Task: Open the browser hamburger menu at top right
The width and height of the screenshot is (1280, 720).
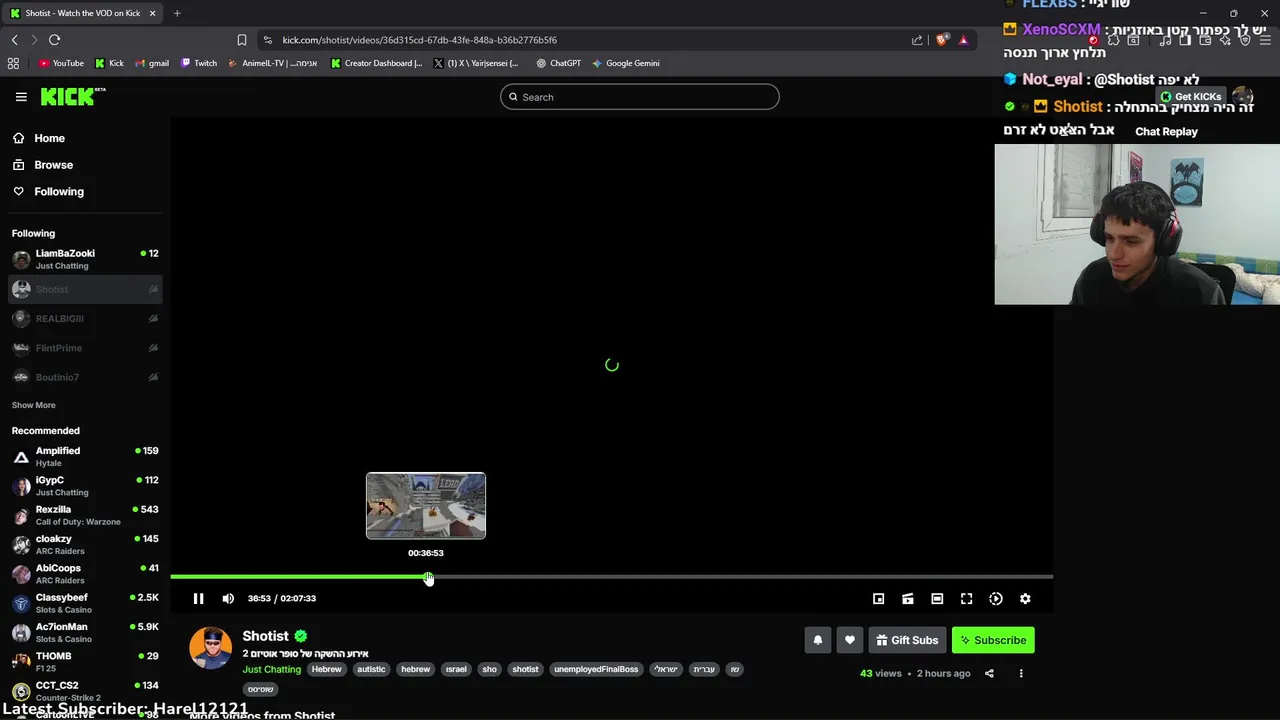Action: [1265, 40]
